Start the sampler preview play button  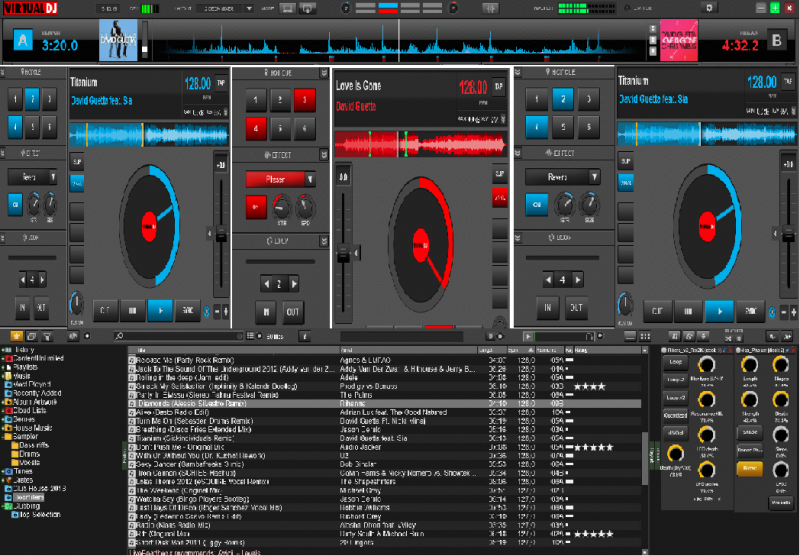pos(528,336)
